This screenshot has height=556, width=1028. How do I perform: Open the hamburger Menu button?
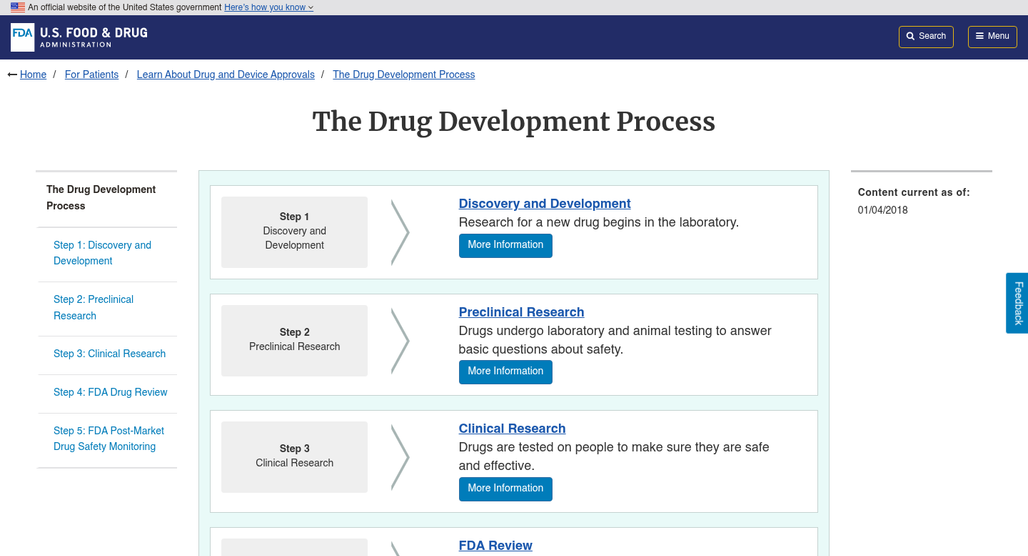coord(992,37)
